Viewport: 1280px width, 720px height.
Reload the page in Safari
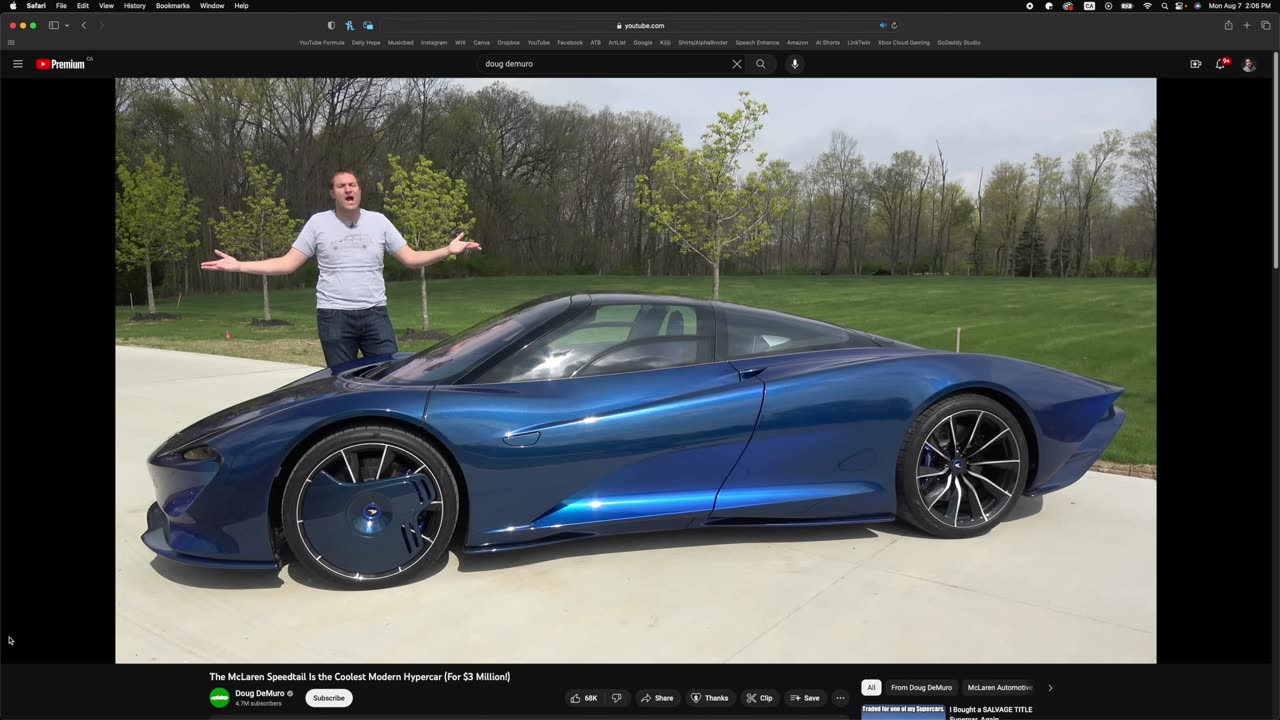pyautogui.click(x=894, y=25)
